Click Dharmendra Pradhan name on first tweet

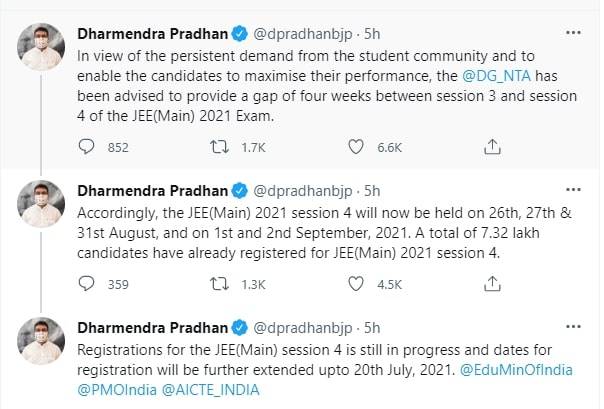click(x=153, y=35)
